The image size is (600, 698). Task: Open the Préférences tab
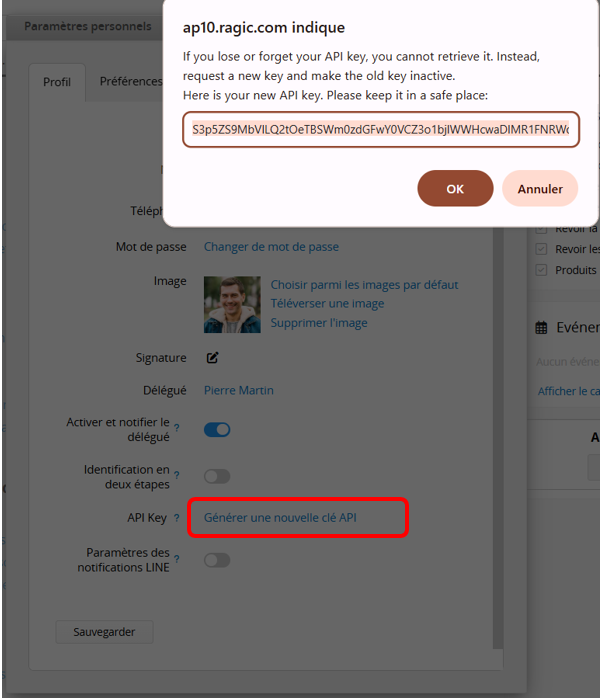[x=131, y=81]
